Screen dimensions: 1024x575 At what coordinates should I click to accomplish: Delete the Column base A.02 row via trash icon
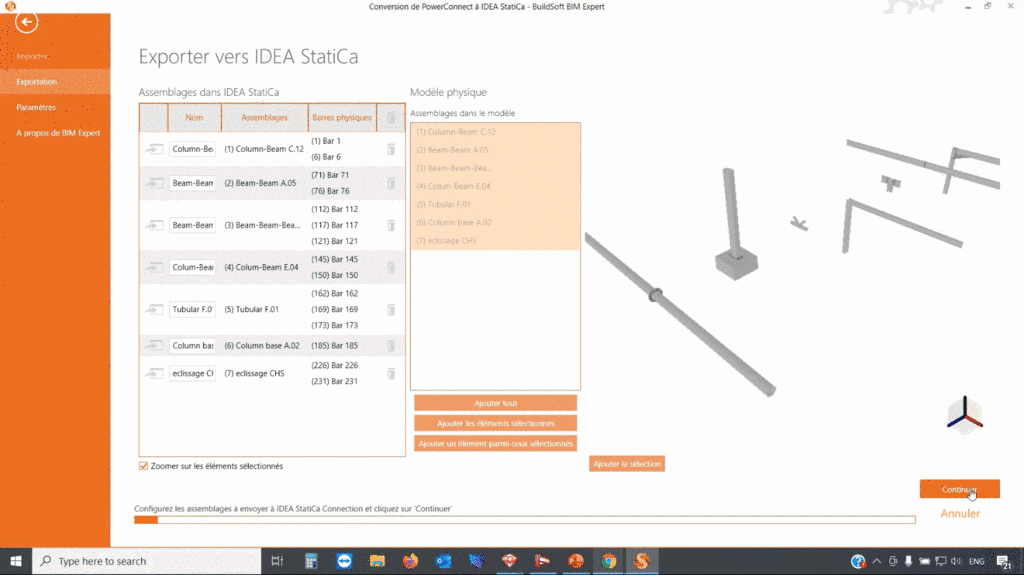click(x=391, y=346)
